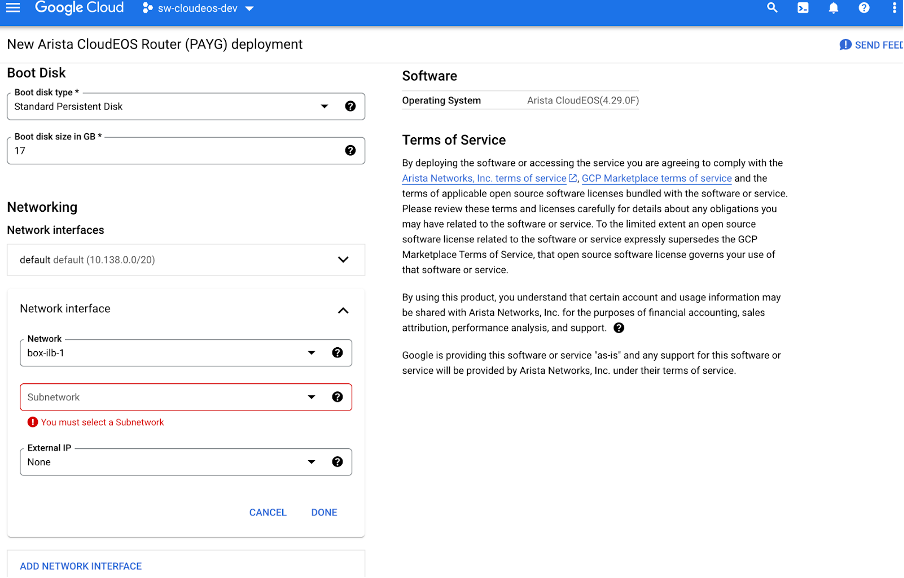Click the help icon after usage information paragraph
This screenshot has height=578, width=904.
[619, 328]
